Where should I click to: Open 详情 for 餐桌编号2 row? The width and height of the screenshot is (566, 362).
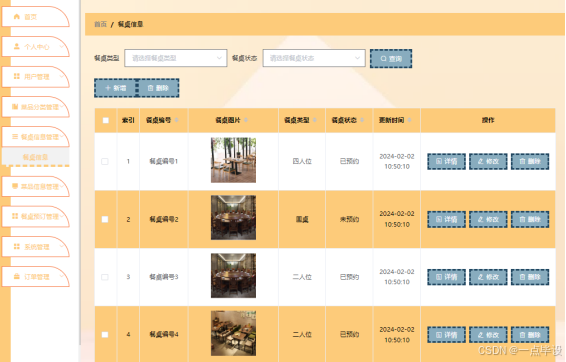[x=446, y=219]
